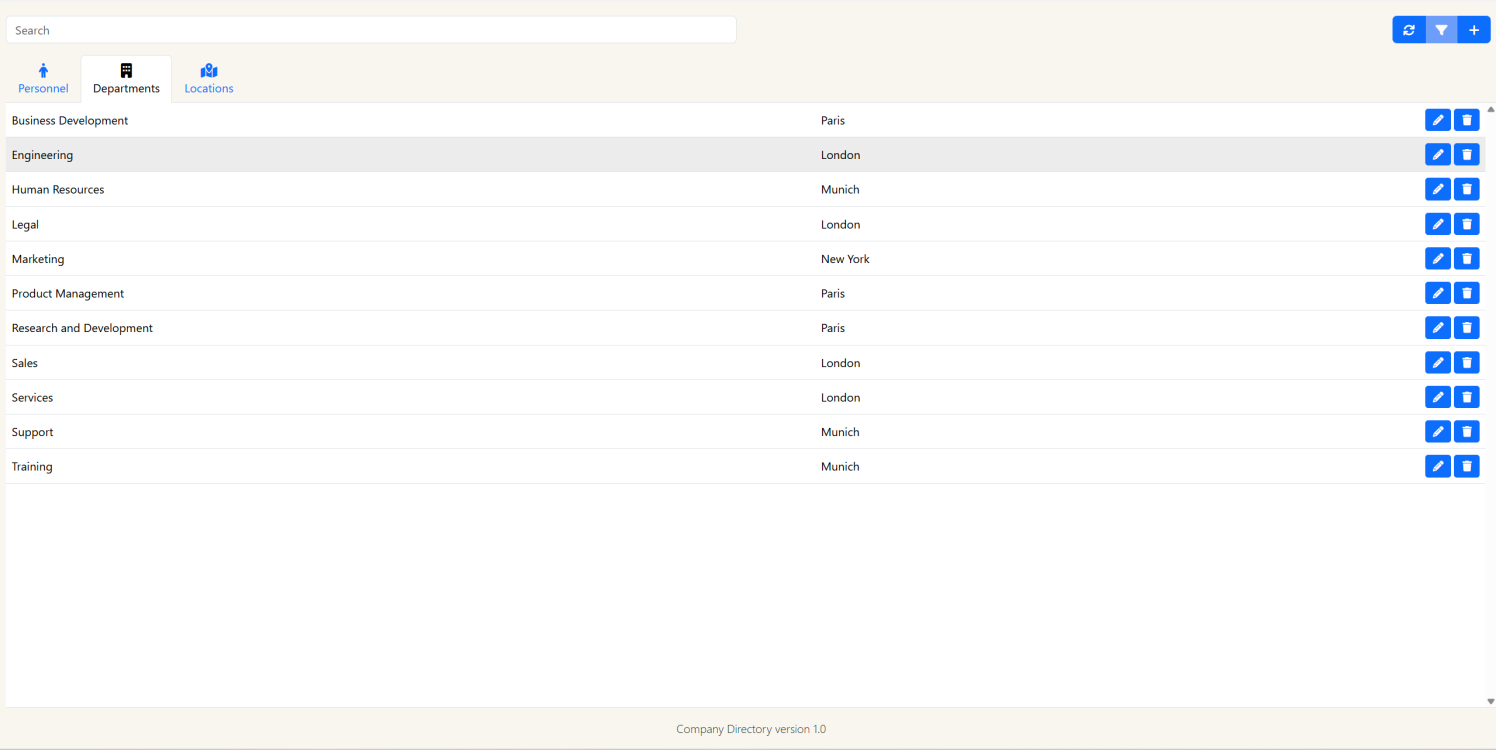1496x750 pixels.
Task: Click pencil icon for Human Resources
Action: pos(1437,189)
